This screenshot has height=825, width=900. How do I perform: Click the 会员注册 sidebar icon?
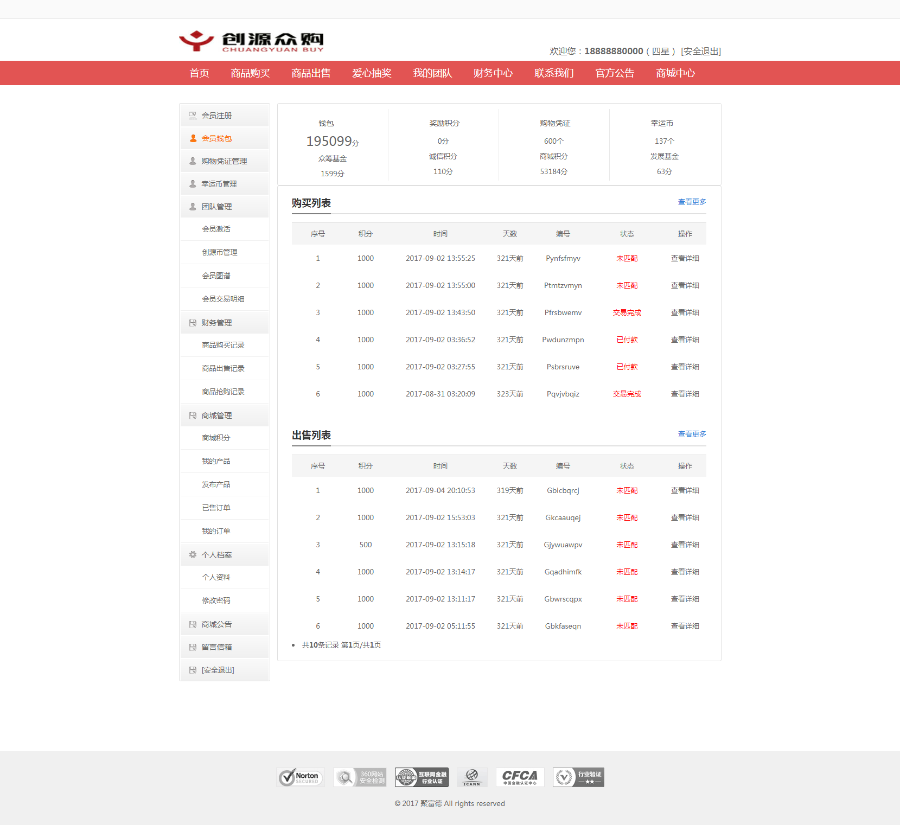tap(193, 115)
